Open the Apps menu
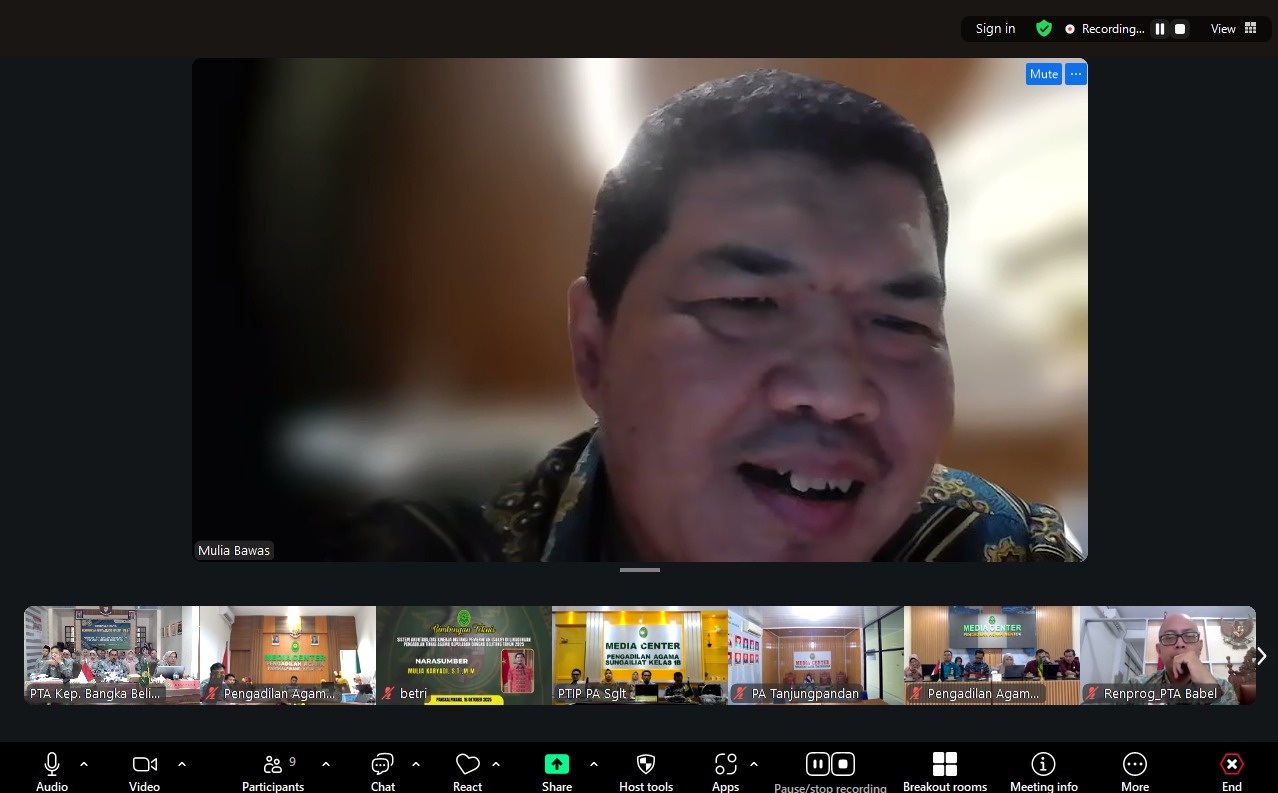 (726, 771)
